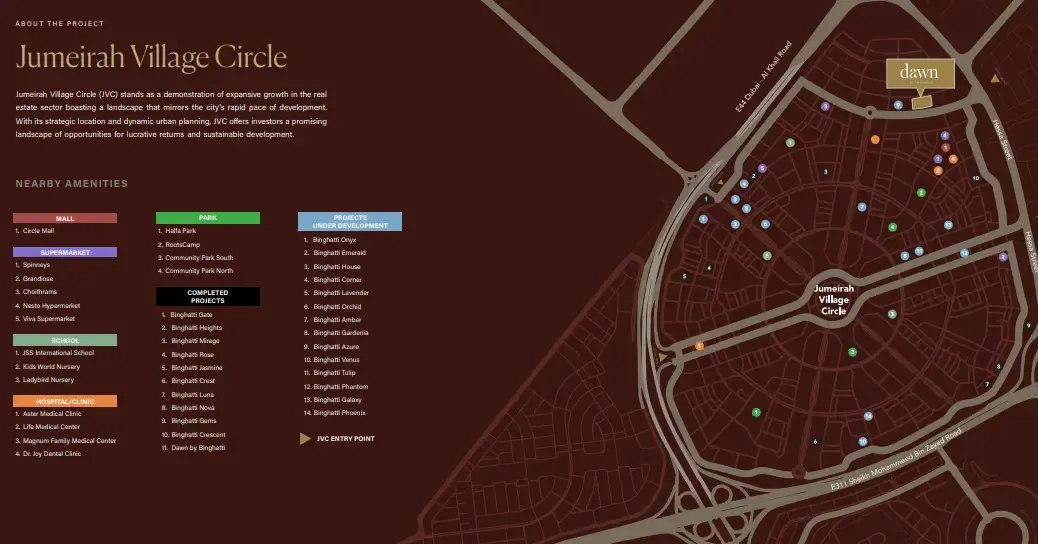
Task: Select the orange marker 1 on the west road
Action: (x=699, y=345)
